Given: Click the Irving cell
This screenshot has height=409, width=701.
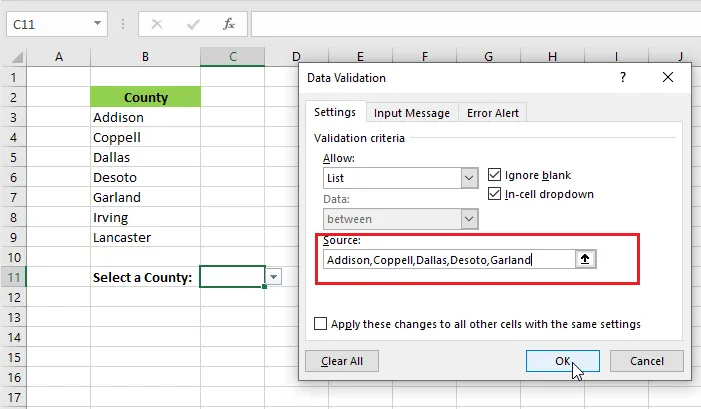Looking at the screenshot, I should pyautogui.click(x=145, y=217).
